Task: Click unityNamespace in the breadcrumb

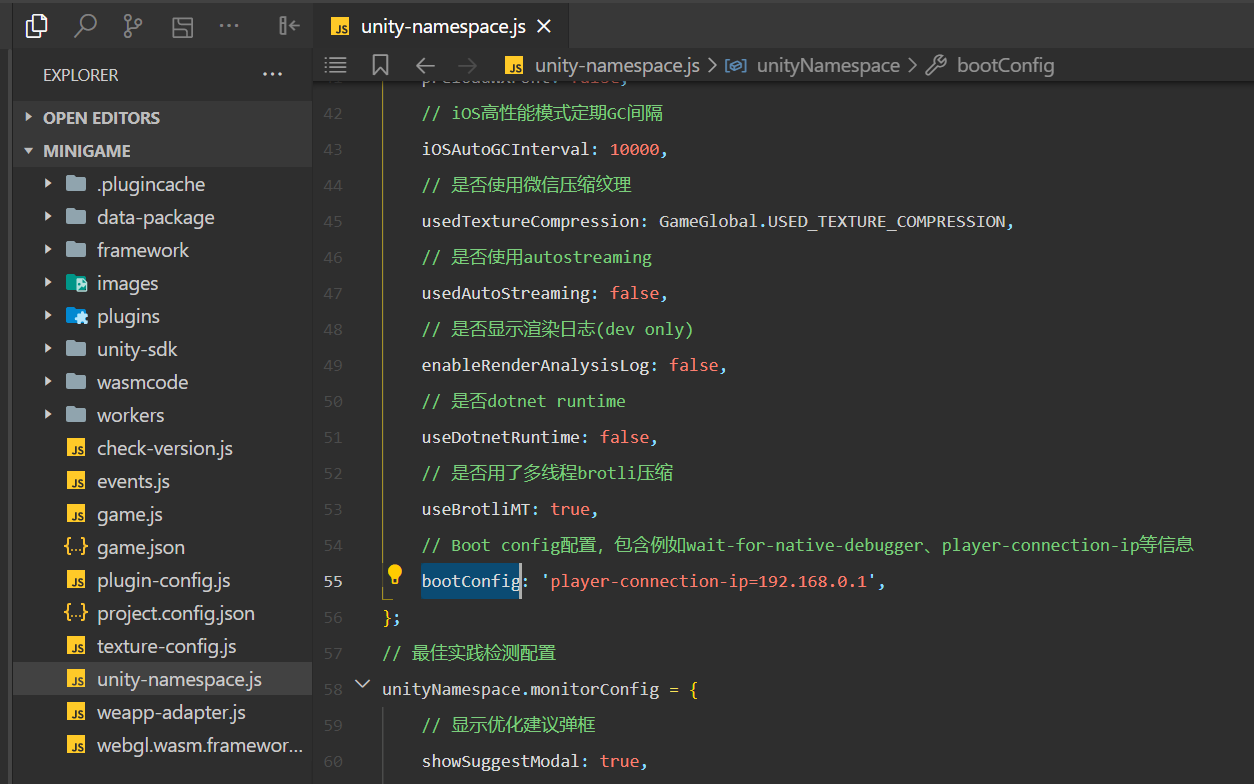Action: click(x=827, y=65)
